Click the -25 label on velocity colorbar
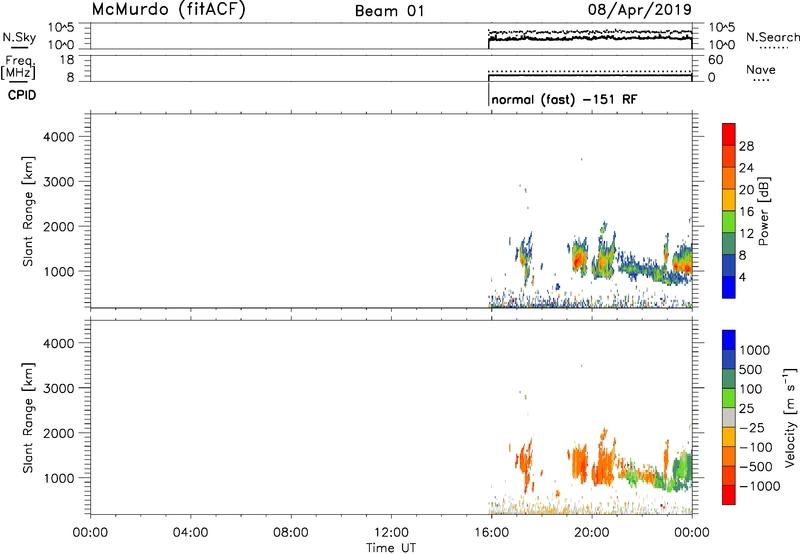 click(x=752, y=427)
